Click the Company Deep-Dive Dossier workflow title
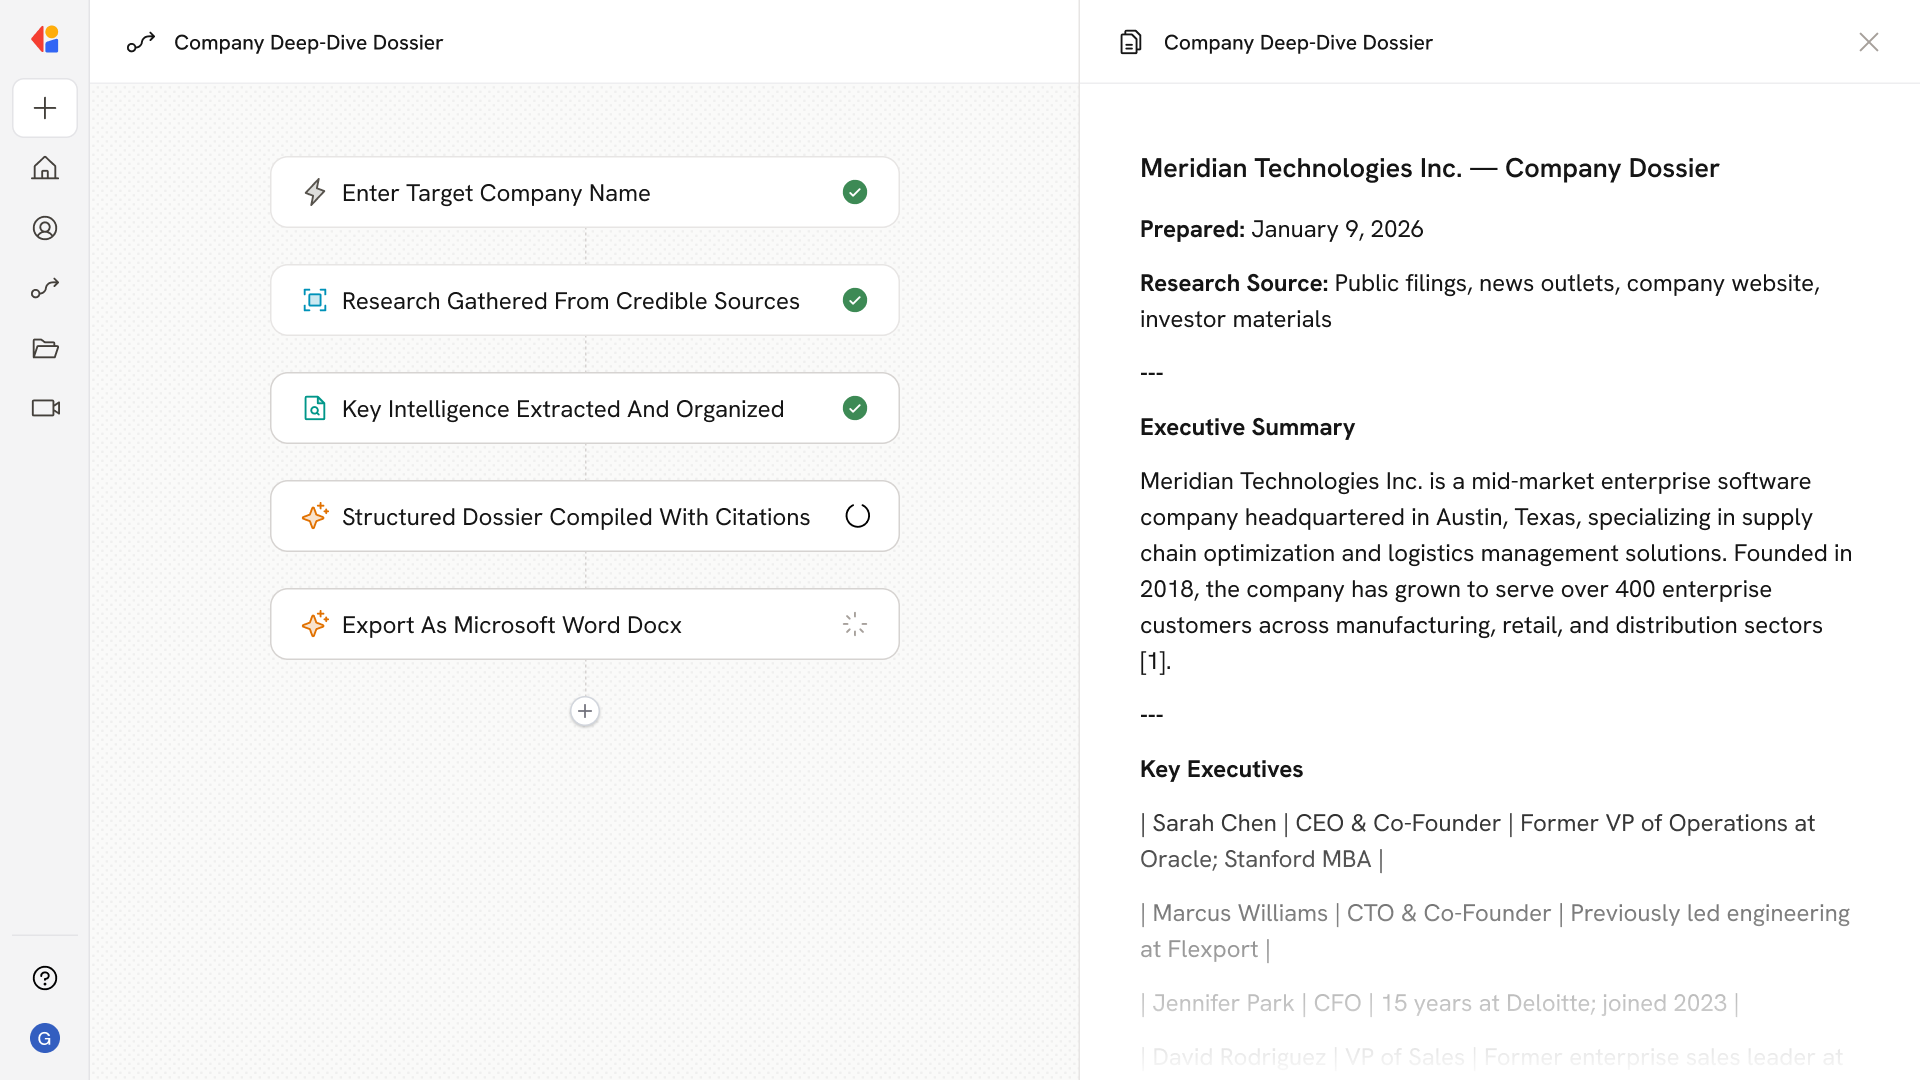The image size is (1920, 1080). [x=308, y=42]
